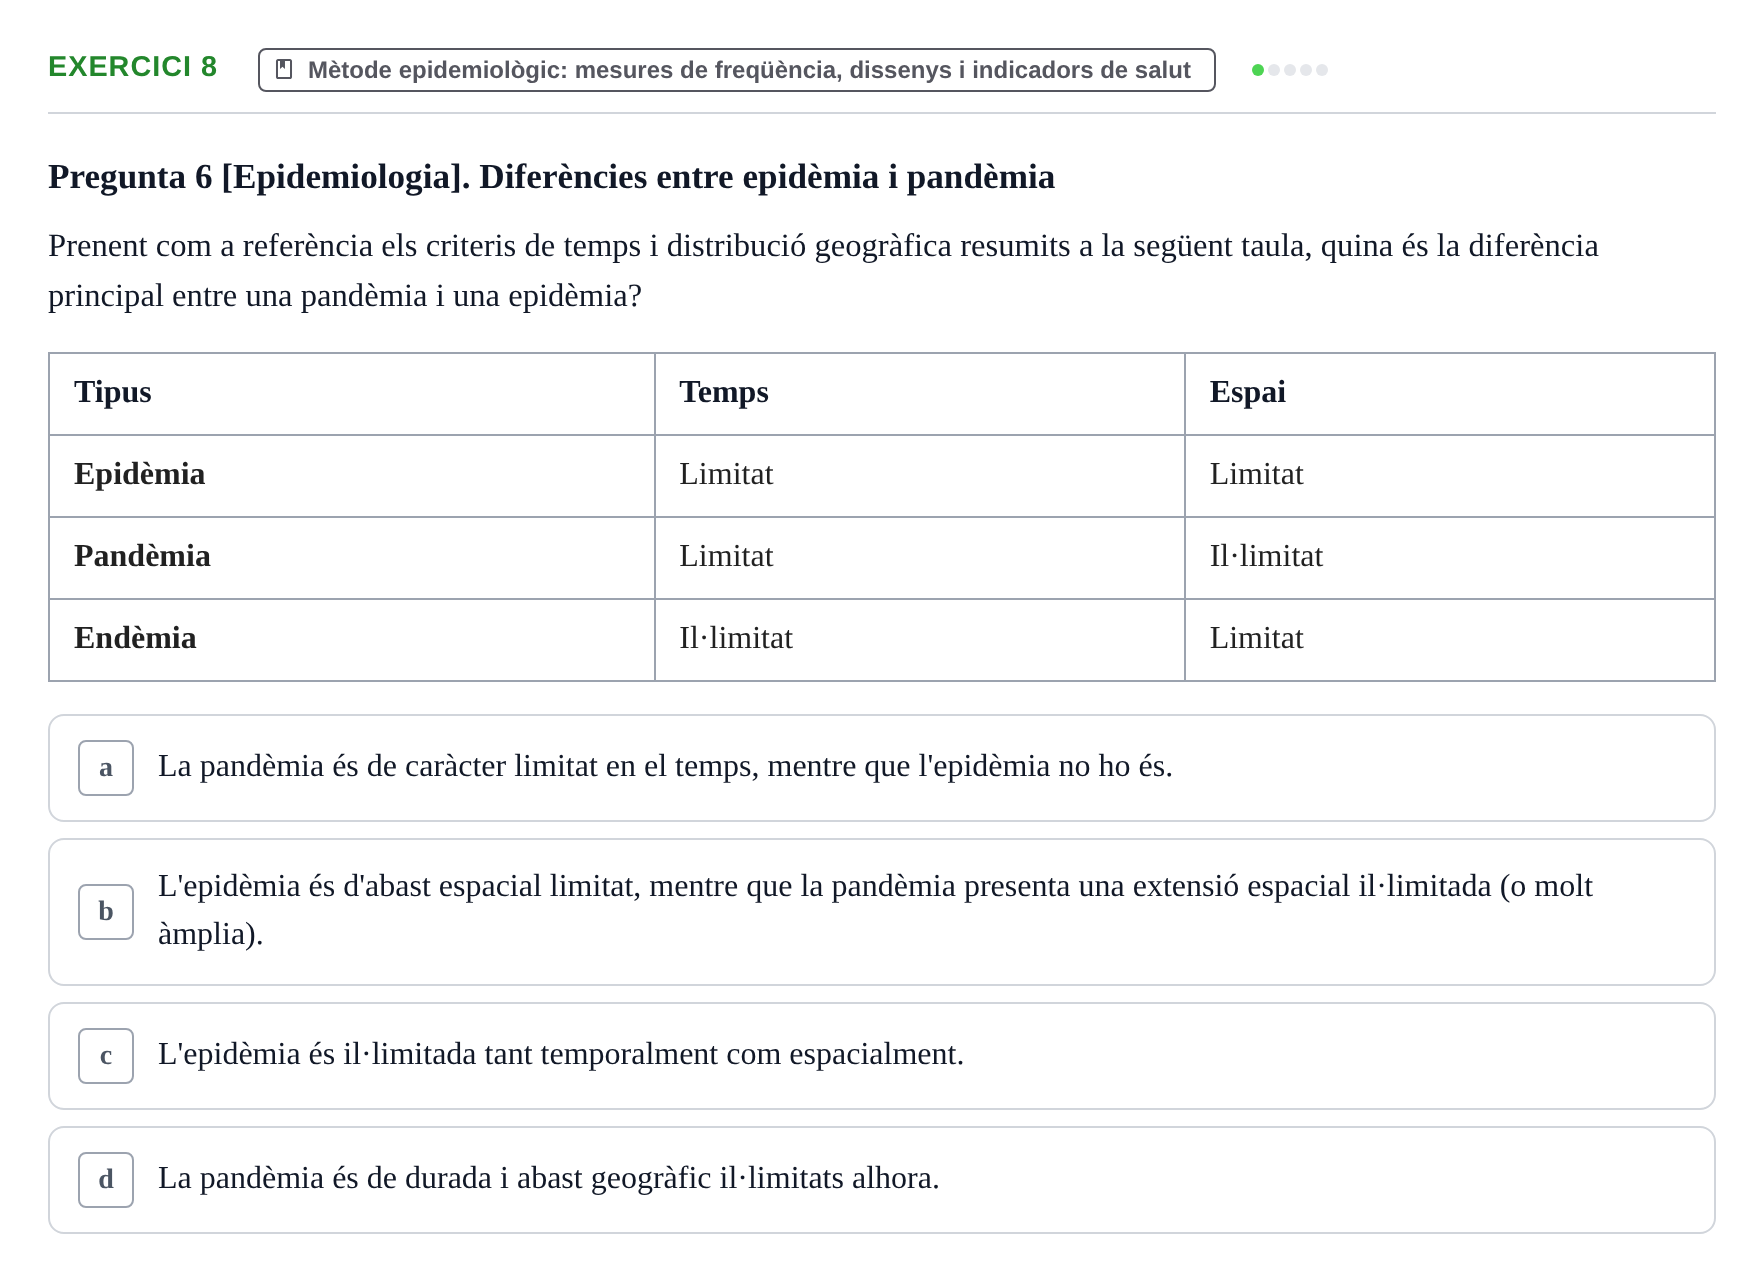Click Limitat Espai cell in Endèmia row
The height and width of the screenshot is (1284, 1764).
1450,640
